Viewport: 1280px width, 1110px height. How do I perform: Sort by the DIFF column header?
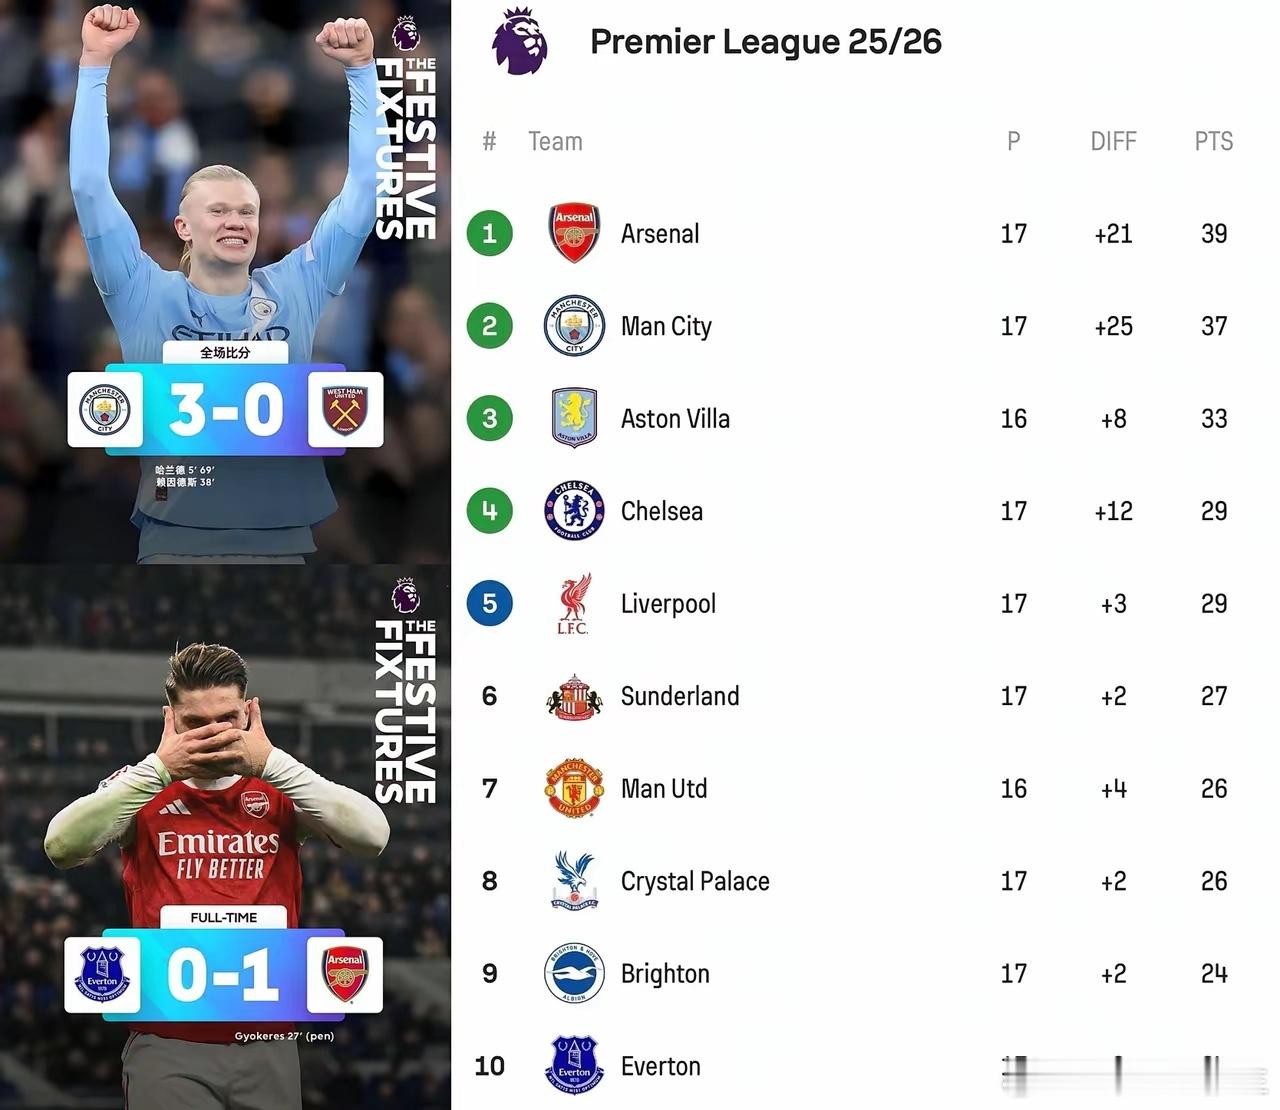[1113, 141]
